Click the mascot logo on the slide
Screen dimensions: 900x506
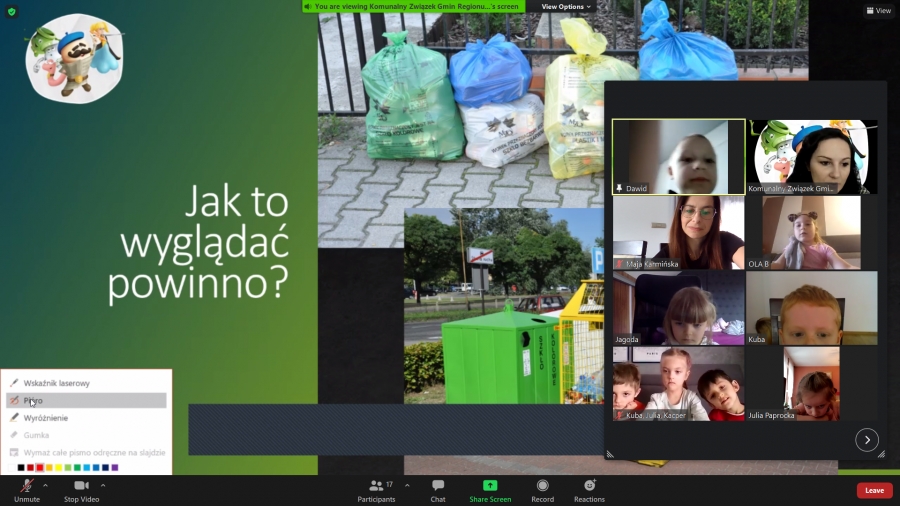(74, 59)
